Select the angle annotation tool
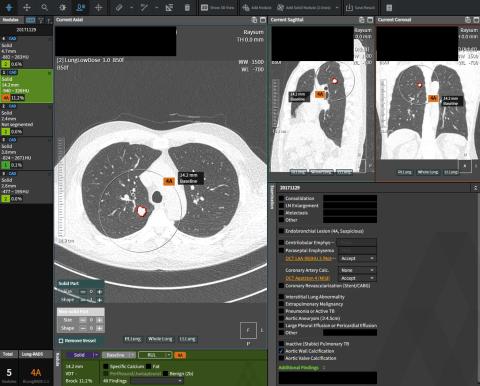Image resolution: width=480 pixels, height=386 pixels. (x=144, y=7)
